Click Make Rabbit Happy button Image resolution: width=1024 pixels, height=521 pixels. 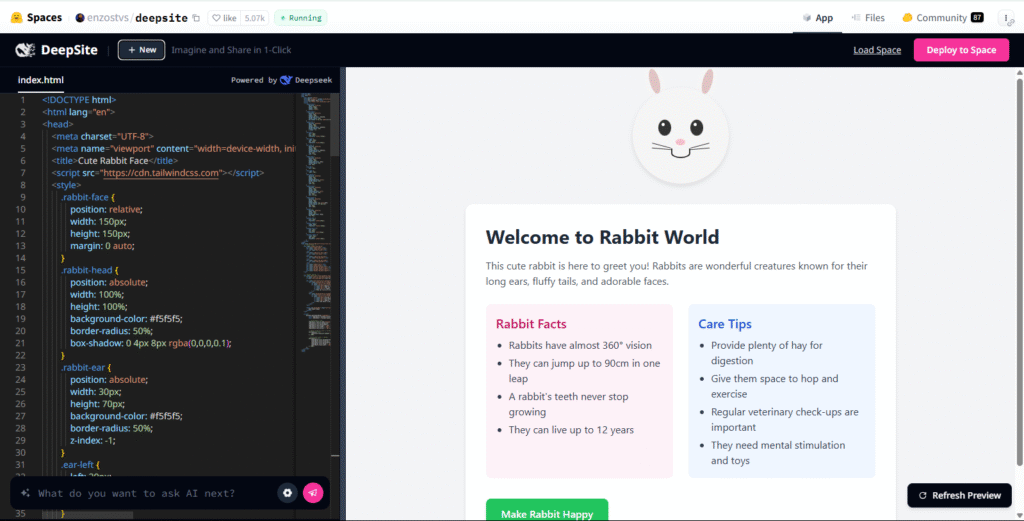[547, 511]
